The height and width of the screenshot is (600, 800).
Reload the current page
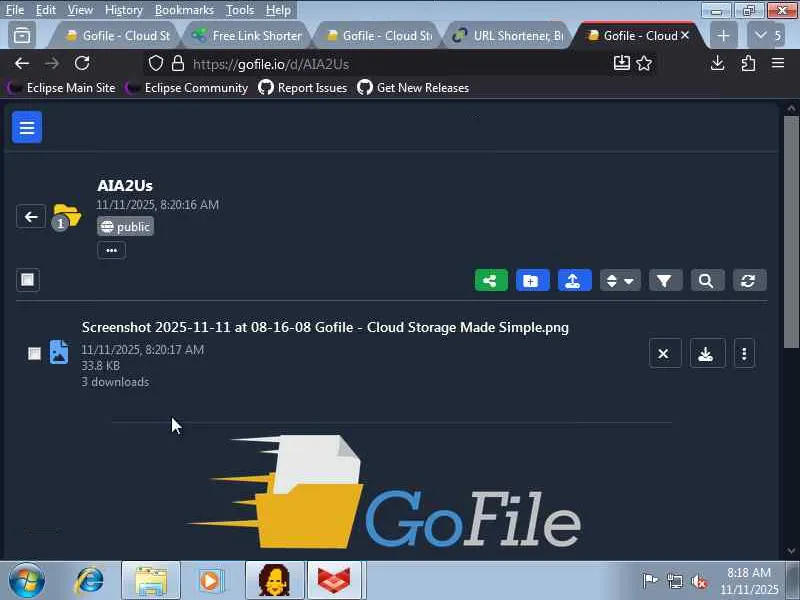(82, 63)
